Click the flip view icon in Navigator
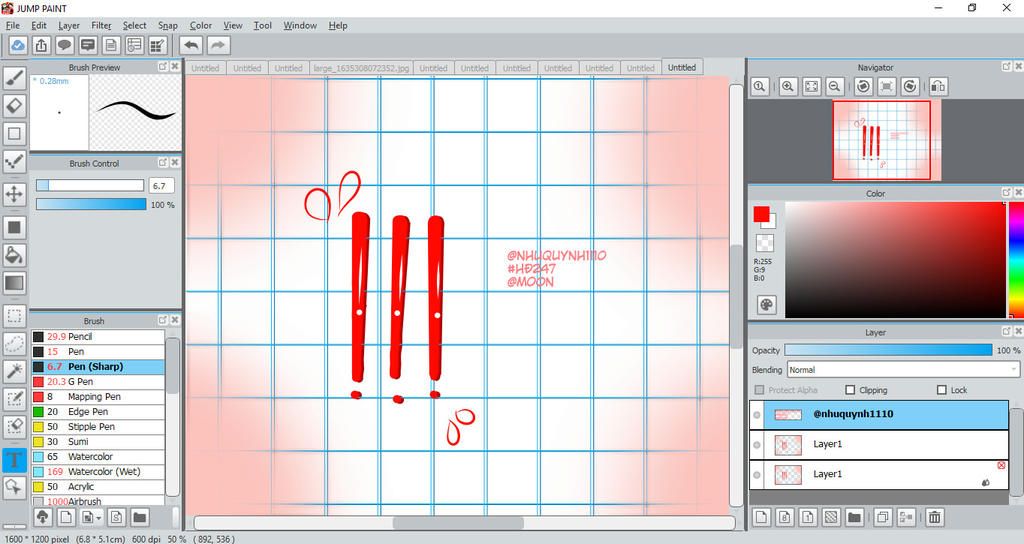1024x544 pixels. 938,86
